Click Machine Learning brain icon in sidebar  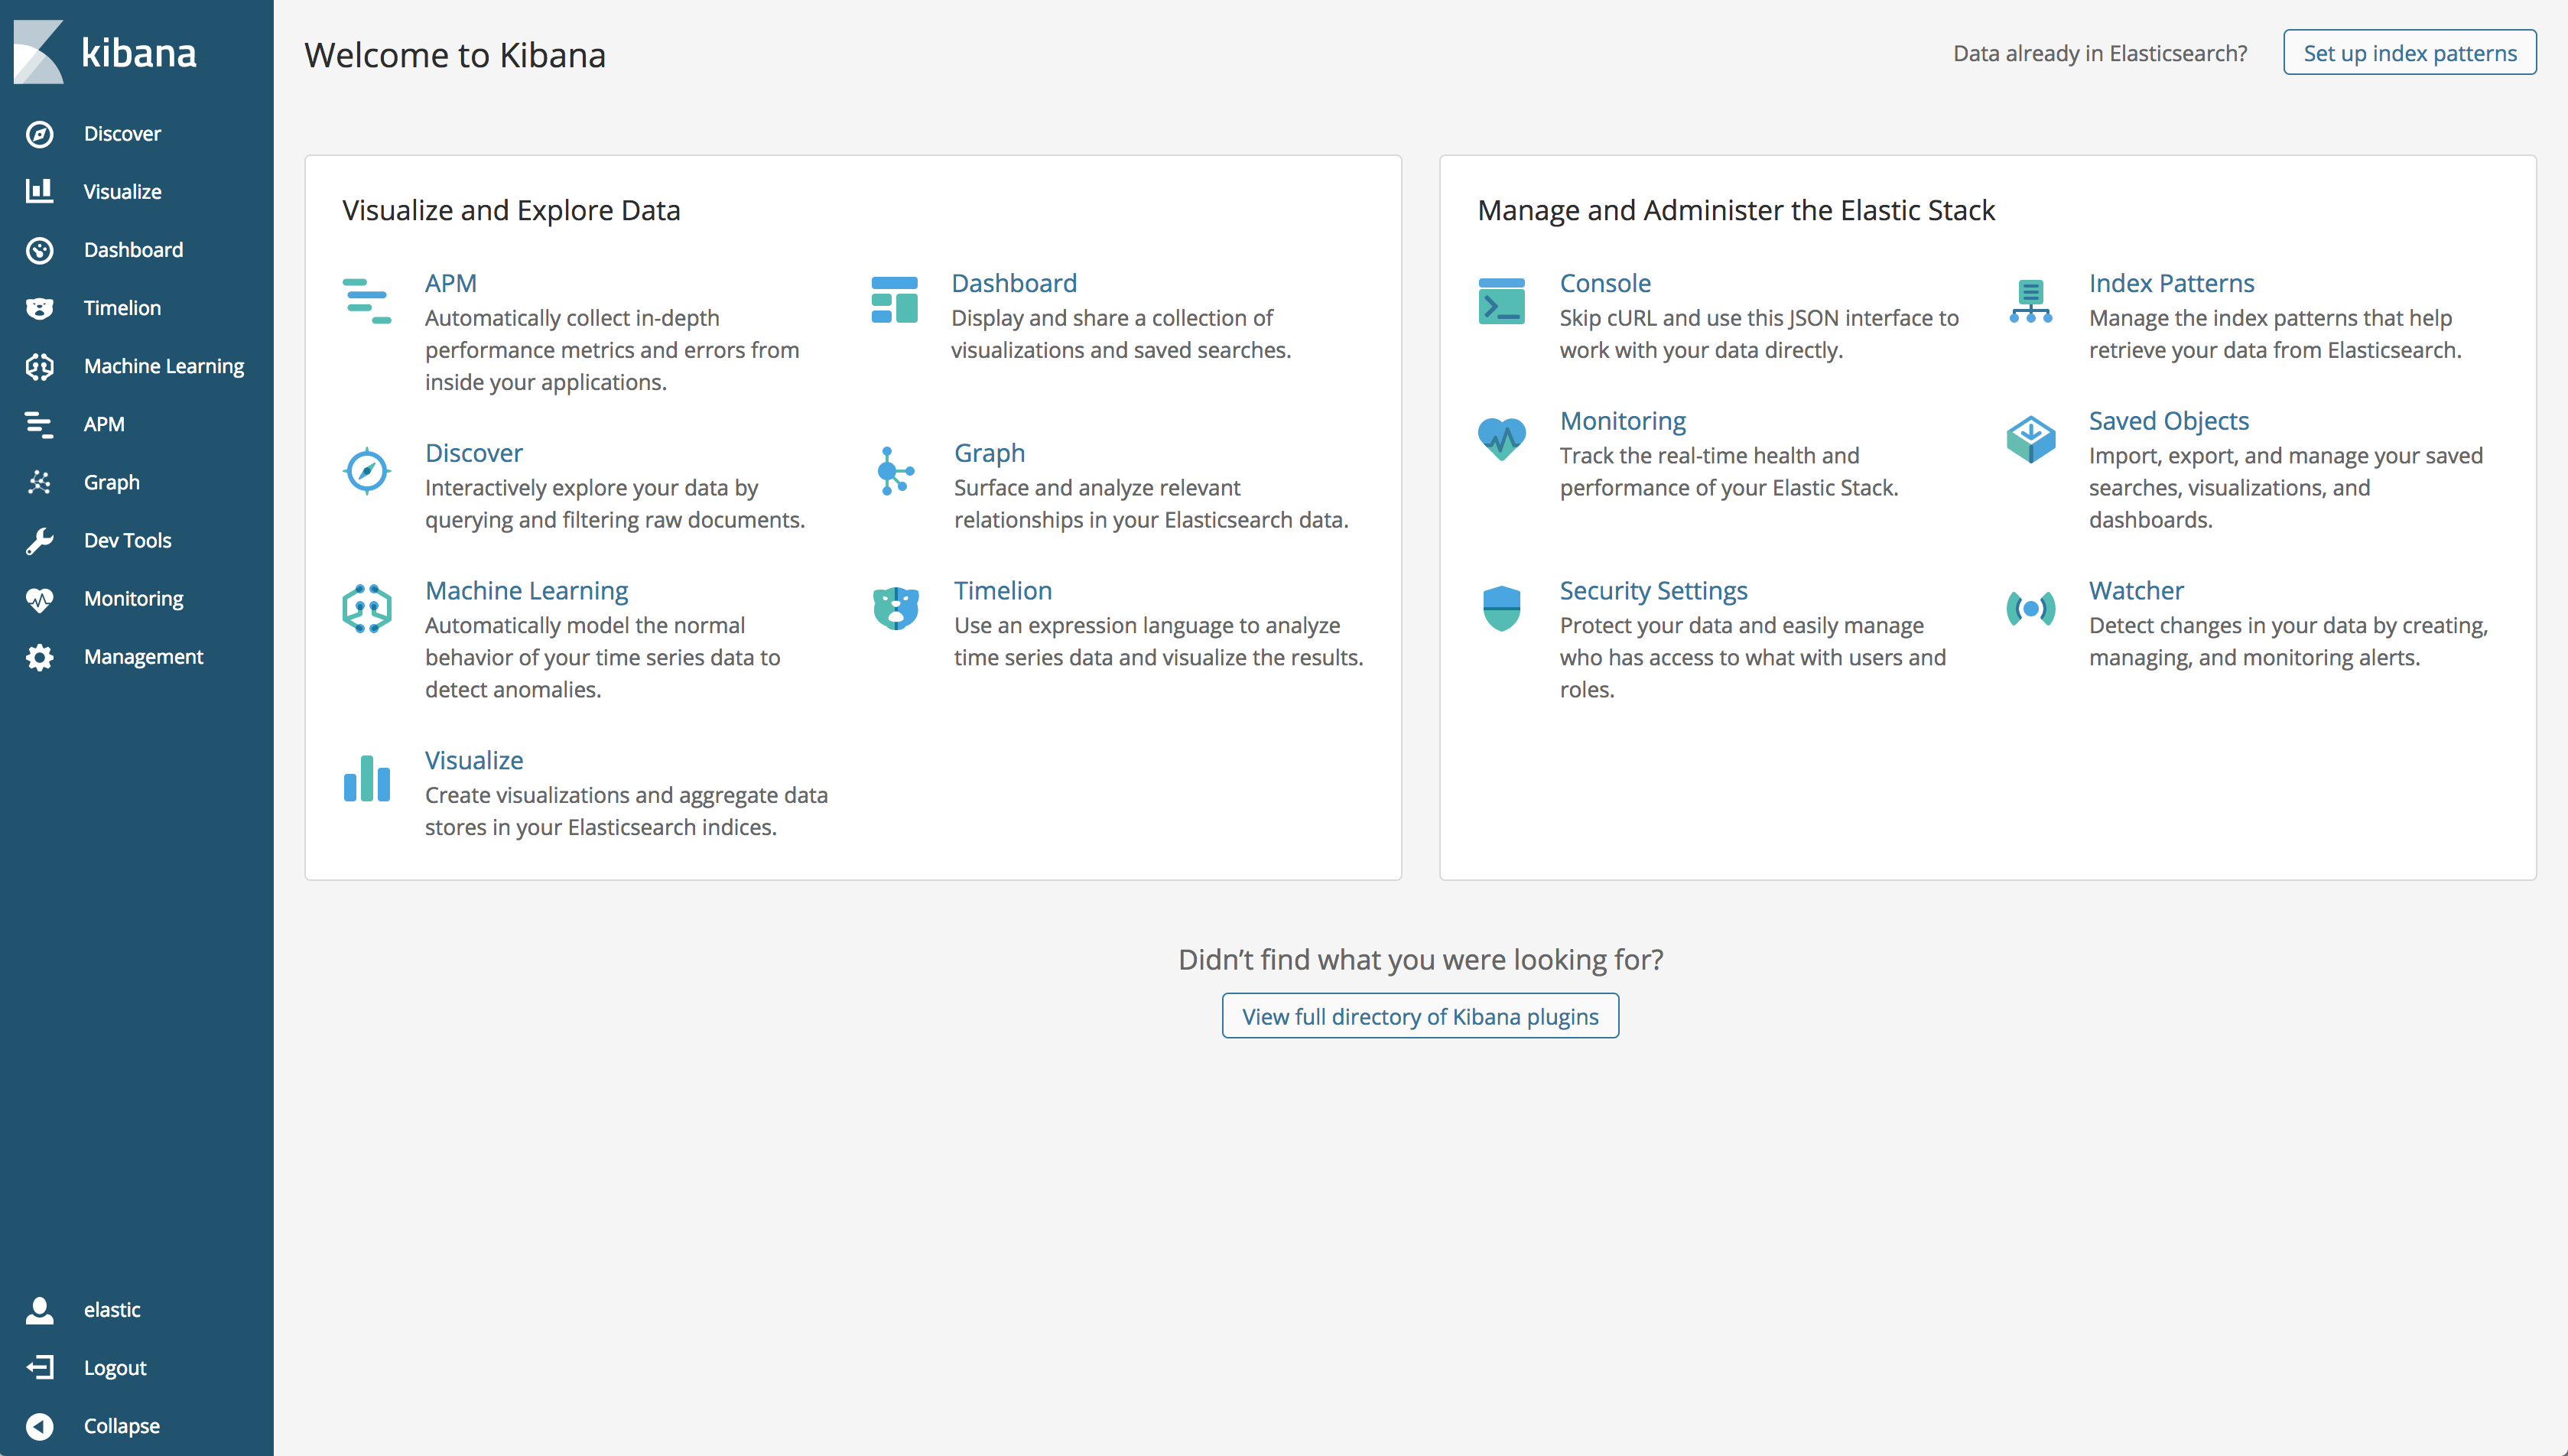[x=40, y=366]
